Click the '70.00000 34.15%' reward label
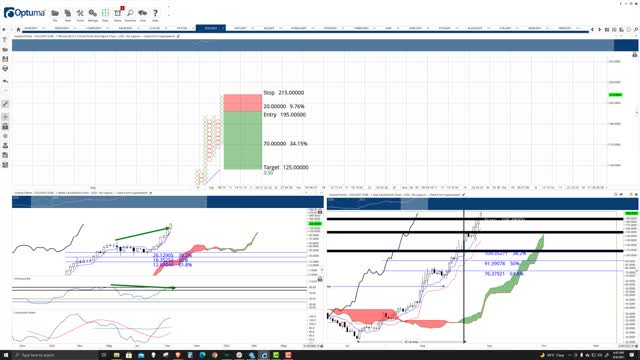 [x=285, y=144]
